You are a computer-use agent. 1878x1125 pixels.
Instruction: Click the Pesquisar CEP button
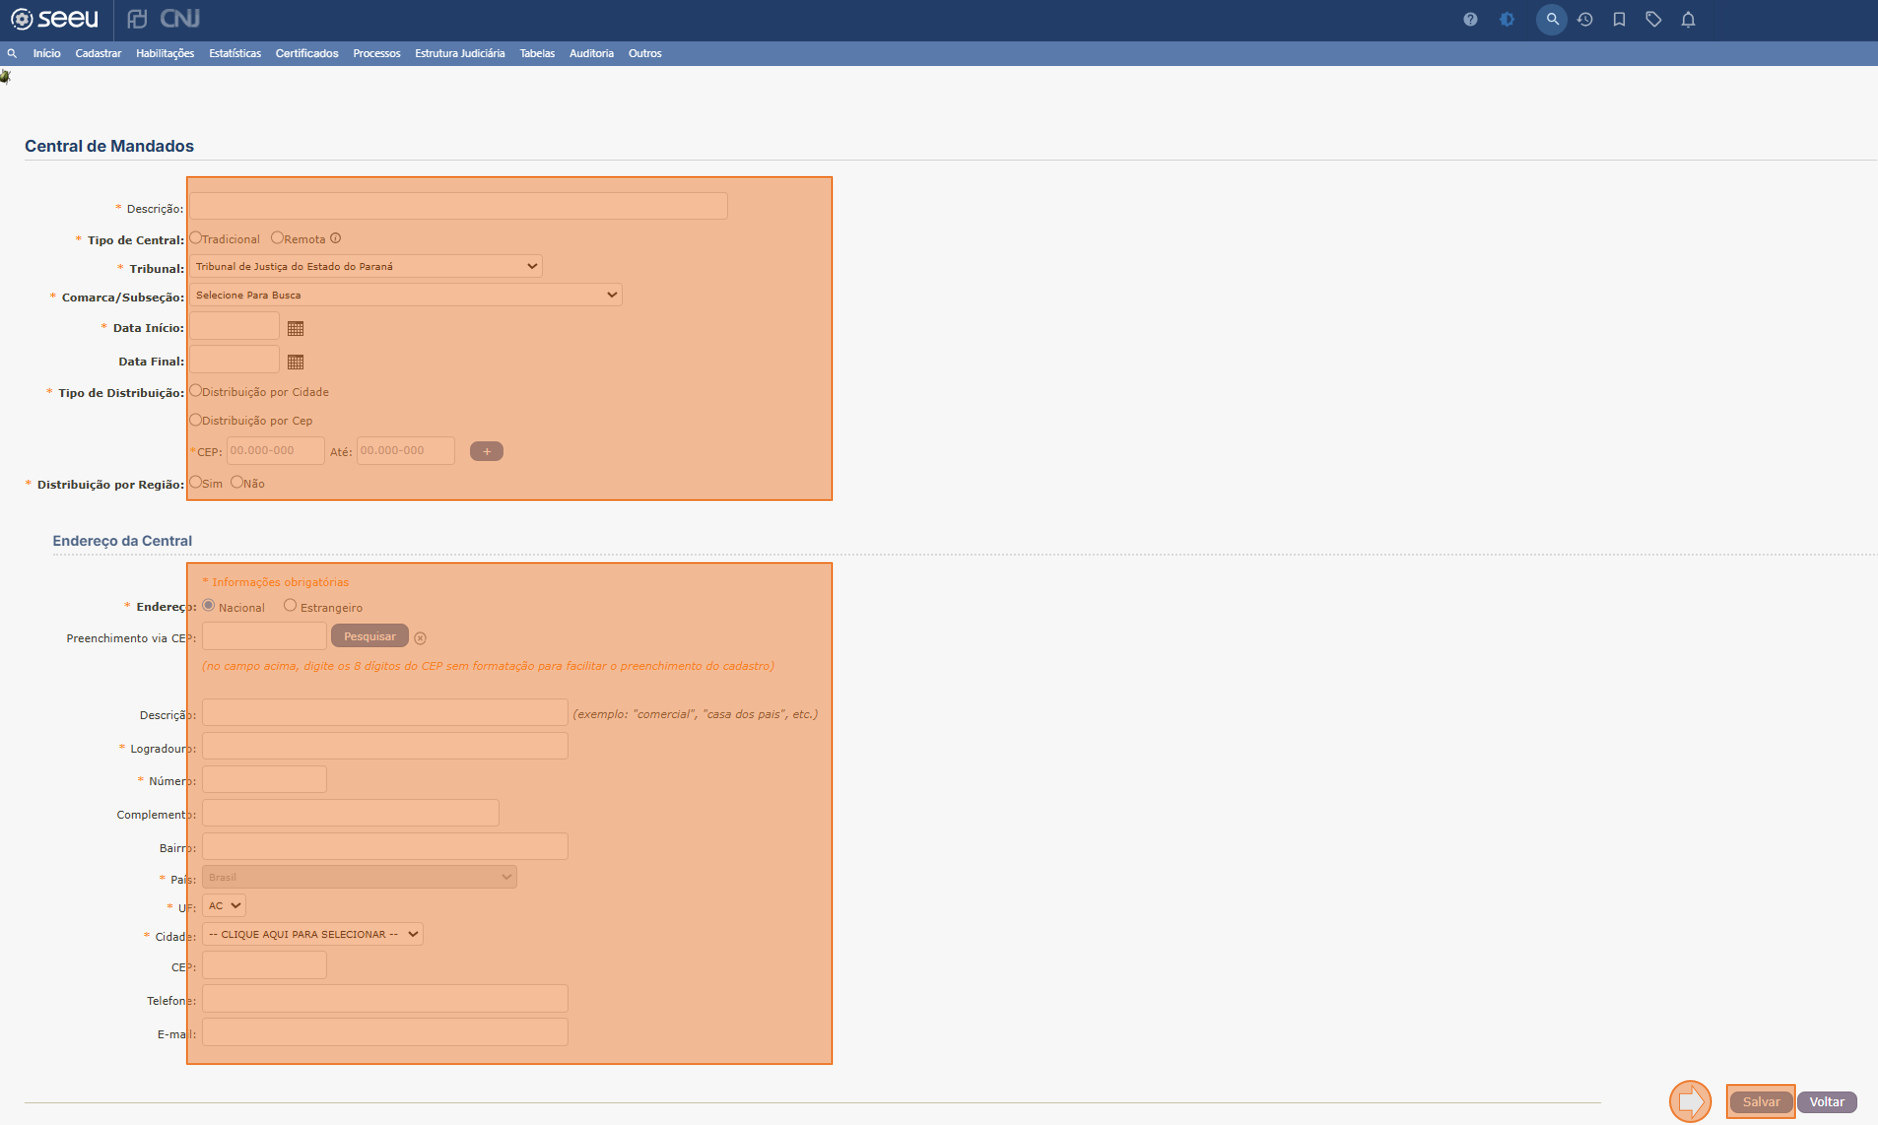coord(370,637)
